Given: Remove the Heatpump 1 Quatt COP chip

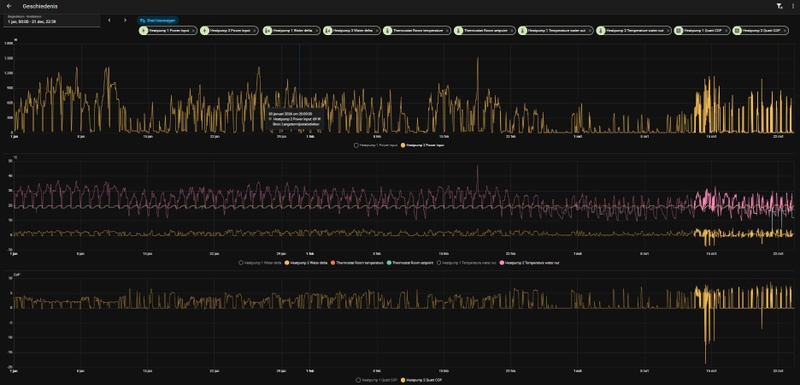Looking at the screenshot, I should [x=727, y=31].
